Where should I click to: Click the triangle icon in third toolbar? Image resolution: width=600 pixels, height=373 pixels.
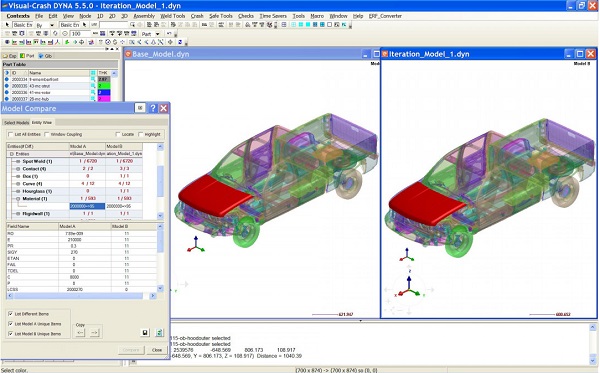pyautogui.click(x=153, y=42)
